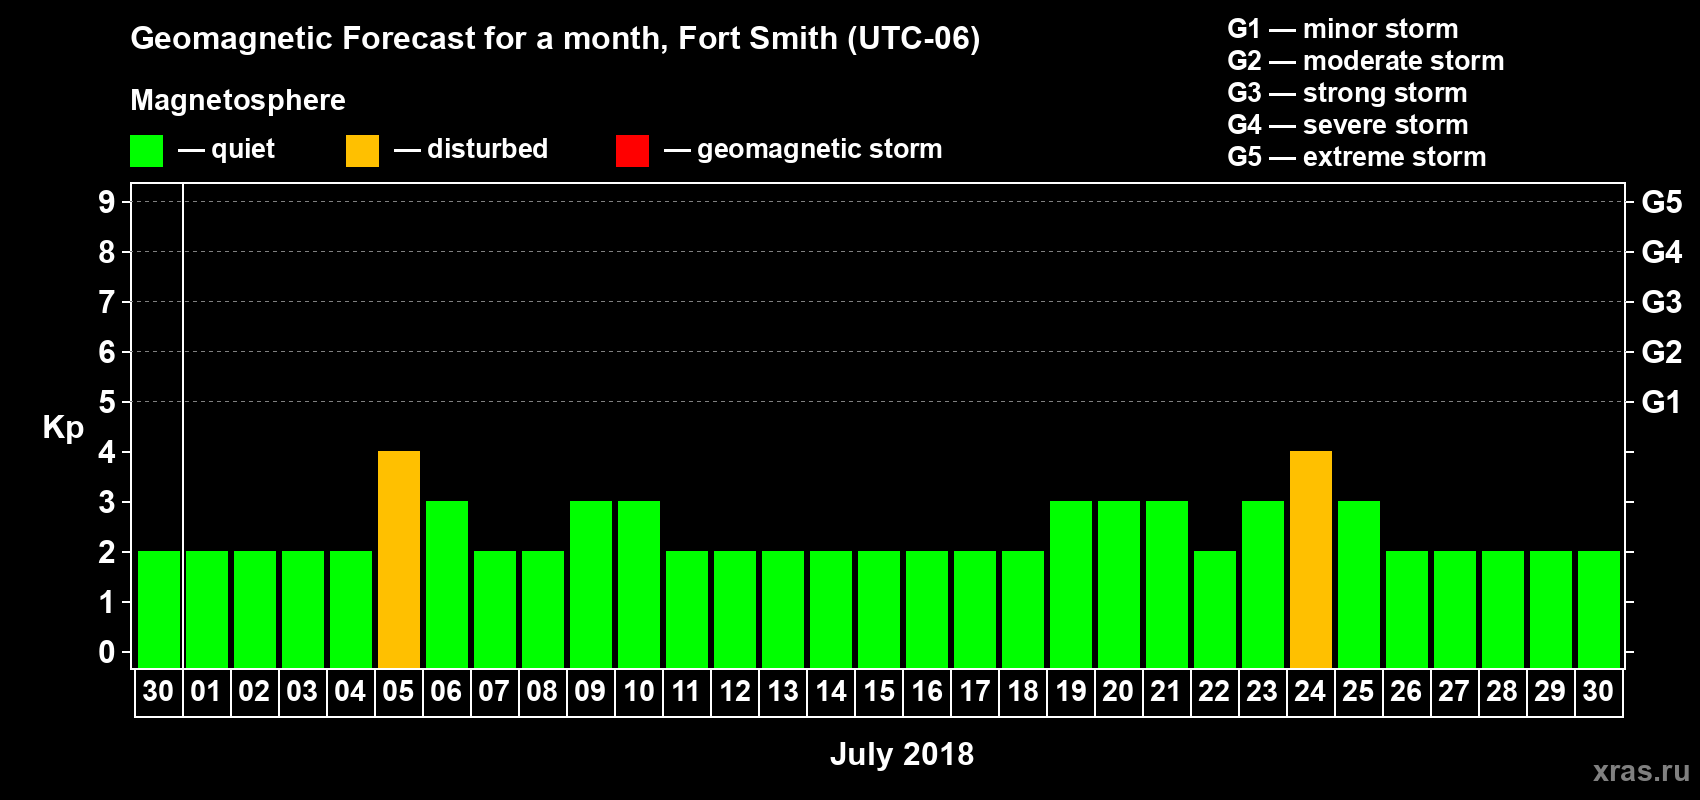Click the green bar for July 21
1700x800 pixels.
pos(1167,585)
